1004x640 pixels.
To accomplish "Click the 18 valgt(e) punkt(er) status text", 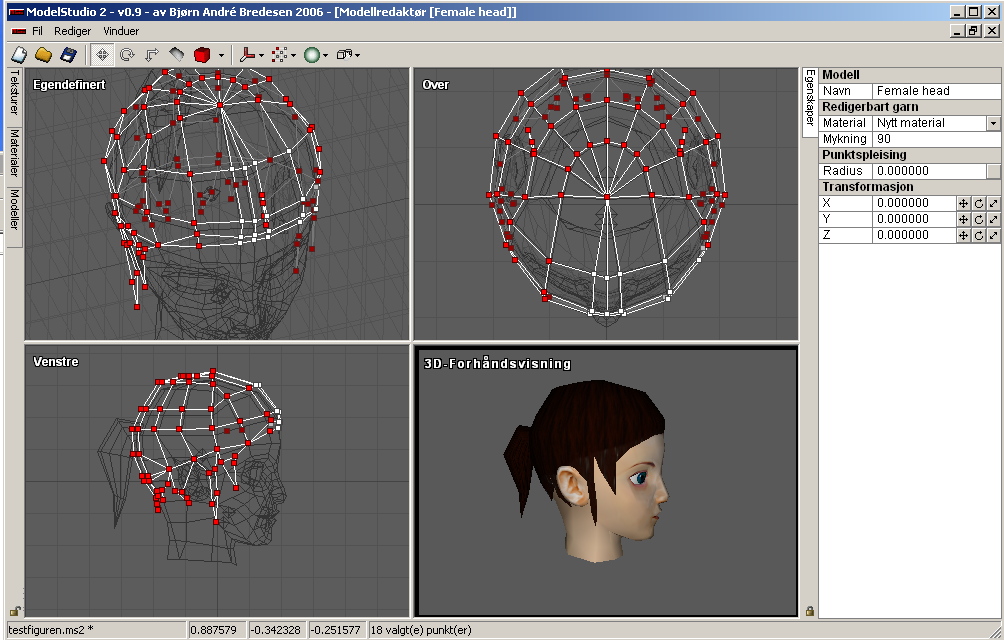I will pos(421,630).
